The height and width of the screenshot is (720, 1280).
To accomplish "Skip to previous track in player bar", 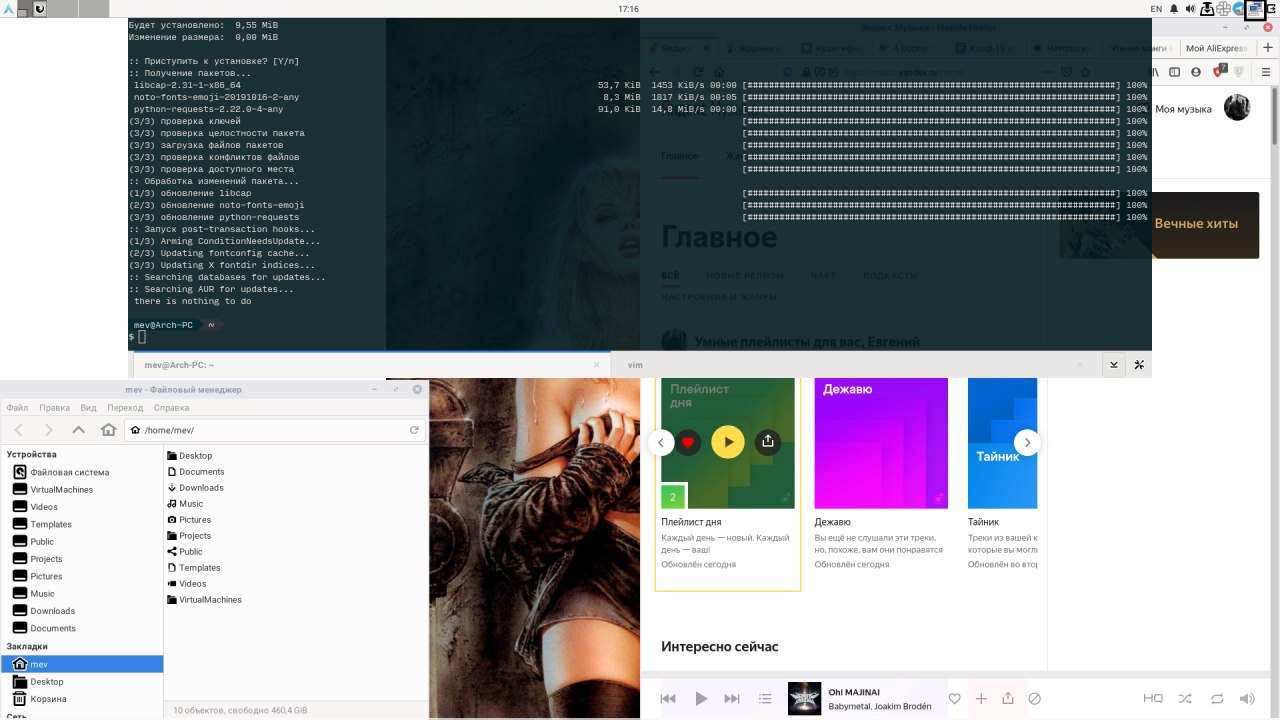I will pos(668,699).
